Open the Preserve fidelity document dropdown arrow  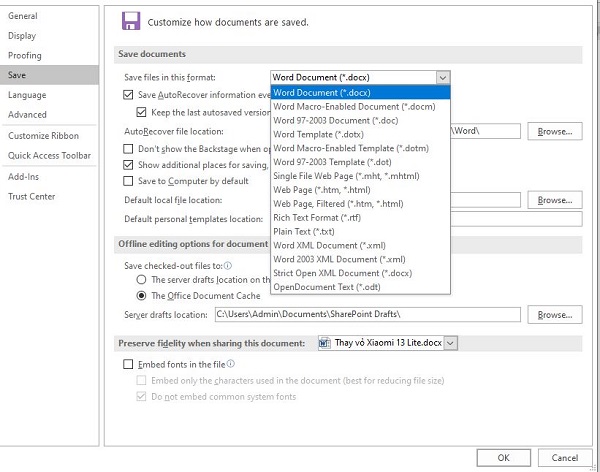[x=450, y=343]
